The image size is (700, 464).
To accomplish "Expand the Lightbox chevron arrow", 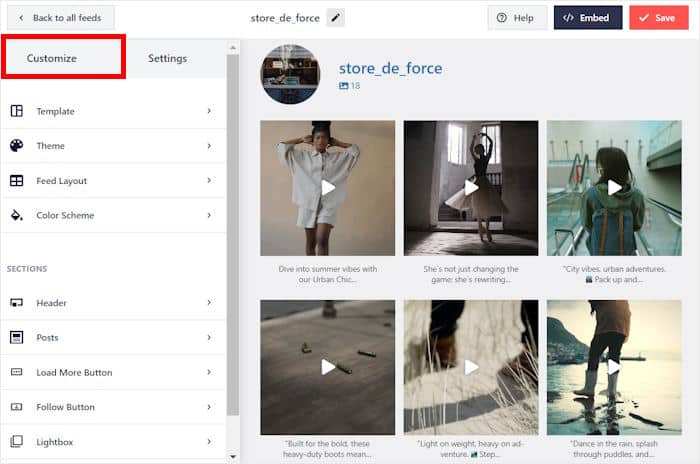I will (209, 442).
